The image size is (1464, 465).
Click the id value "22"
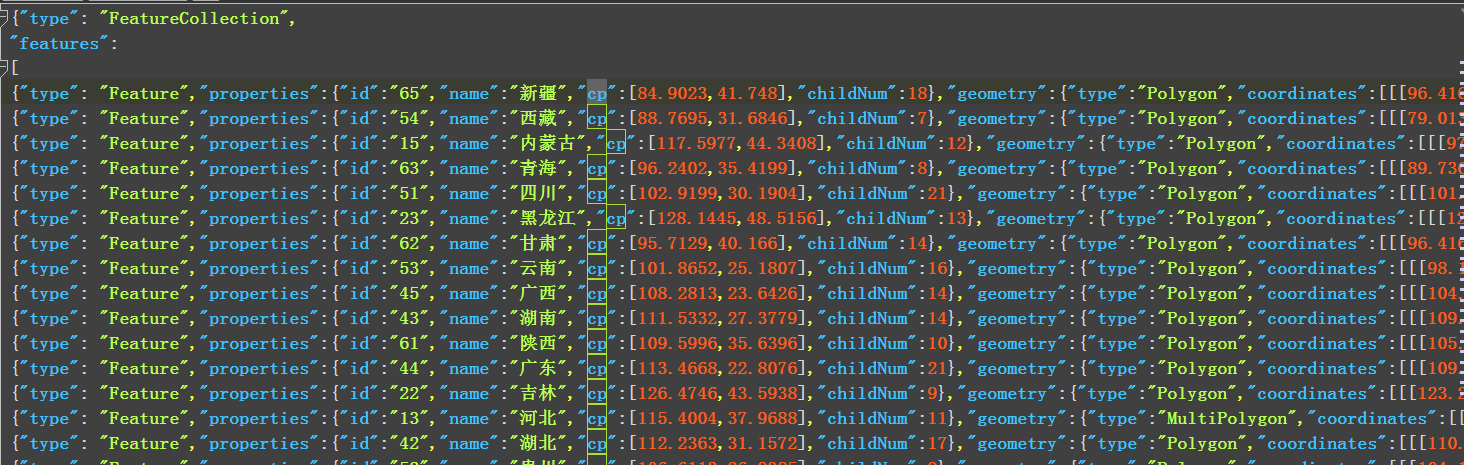click(x=407, y=393)
